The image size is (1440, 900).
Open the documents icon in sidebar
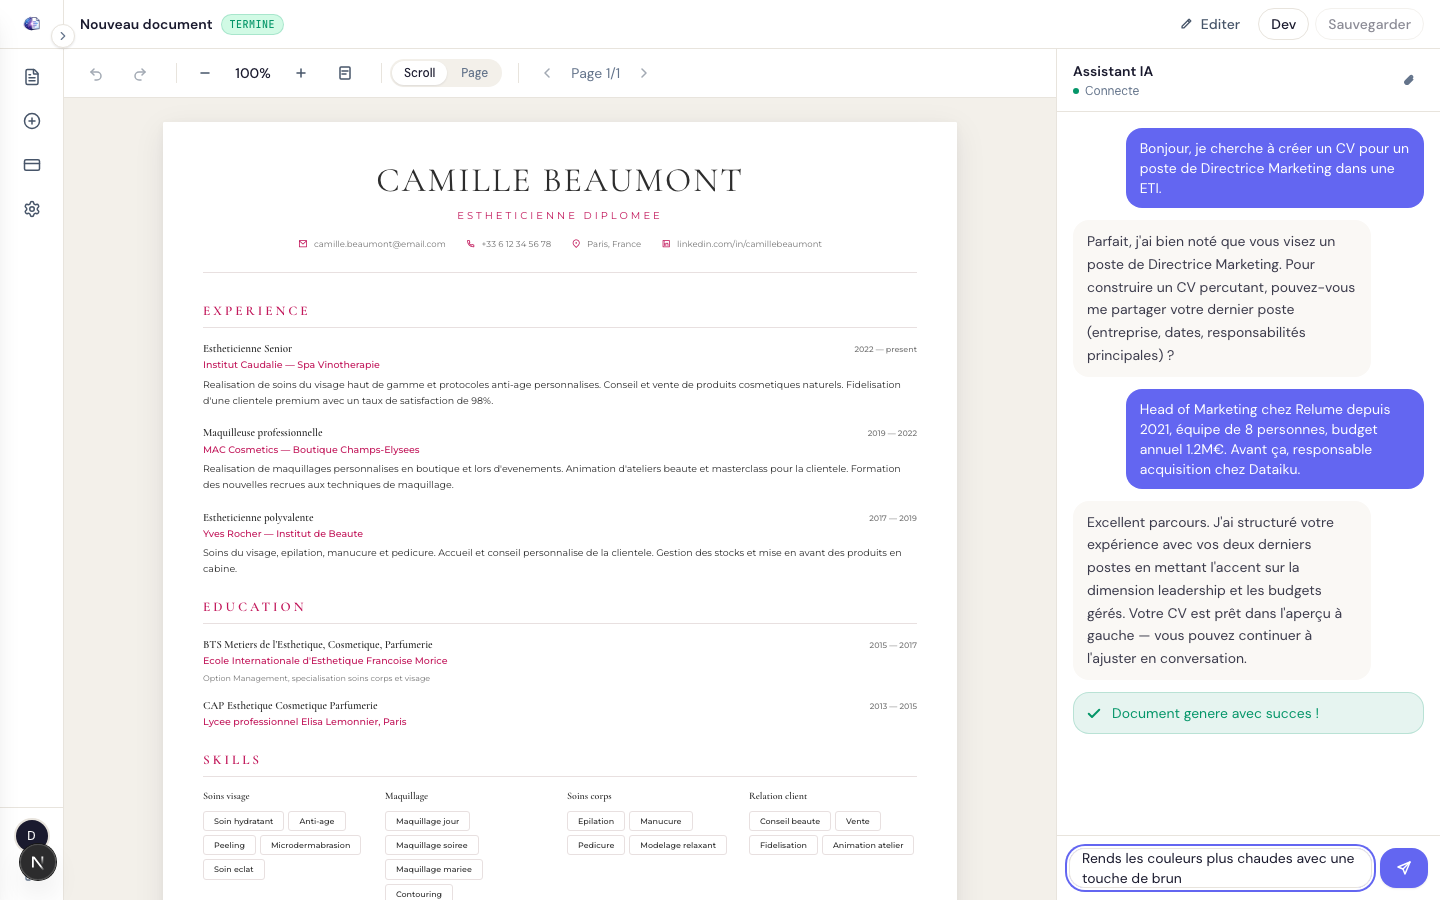(x=32, y=77)
